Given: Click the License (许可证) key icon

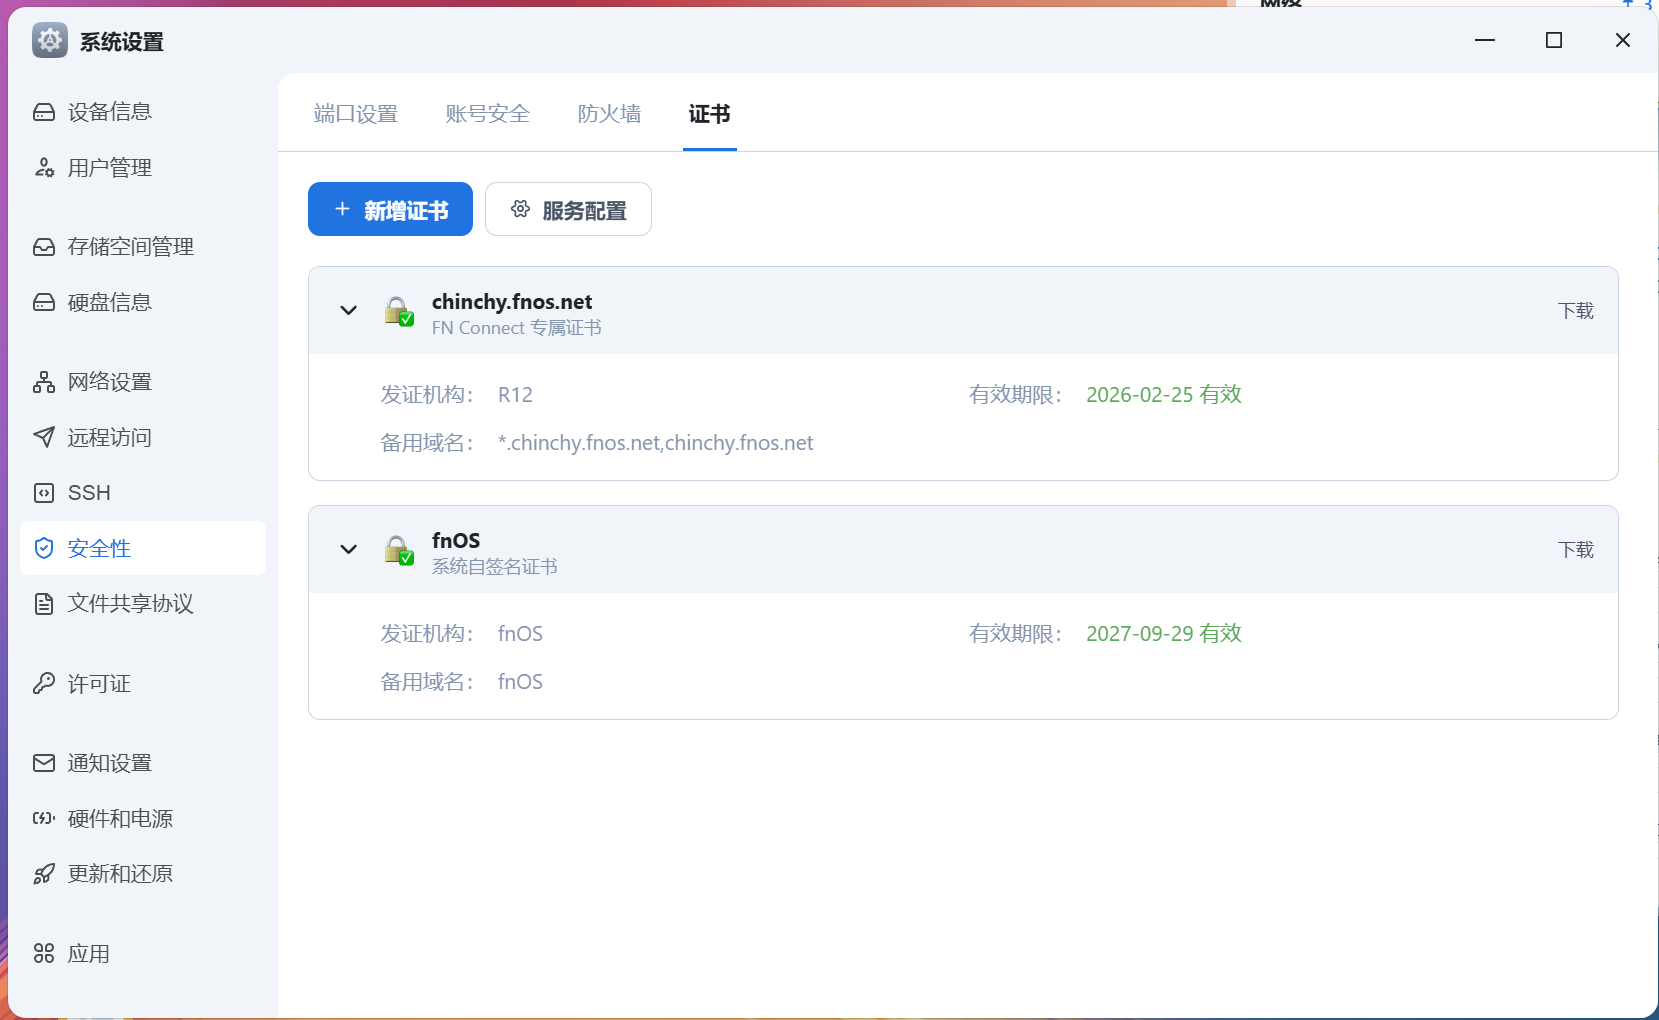Looking at the screenshot, I should [x=44, y=684].
